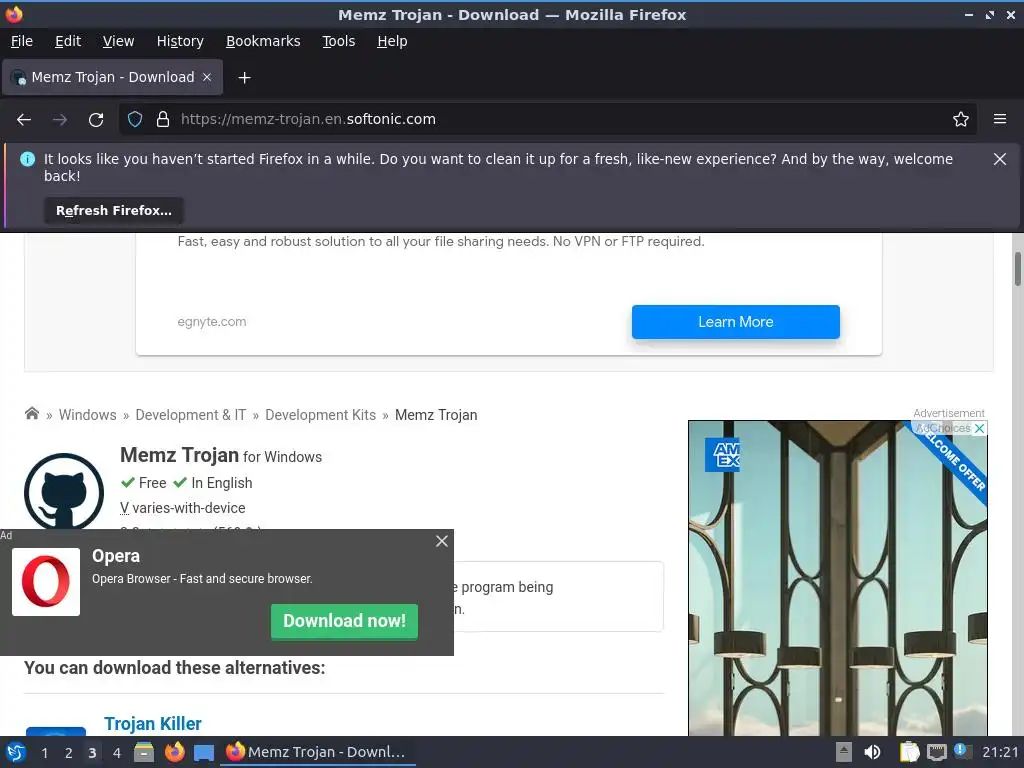Open the Bookmarks menu
The image size is (1024, 768).
click(x=263, y=41)
